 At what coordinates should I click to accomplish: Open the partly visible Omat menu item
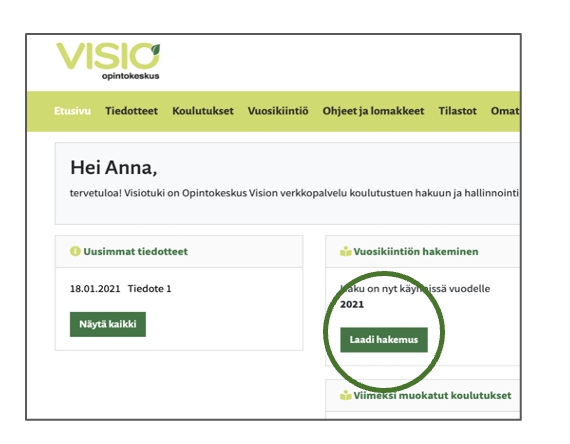(x=505, y=111)
